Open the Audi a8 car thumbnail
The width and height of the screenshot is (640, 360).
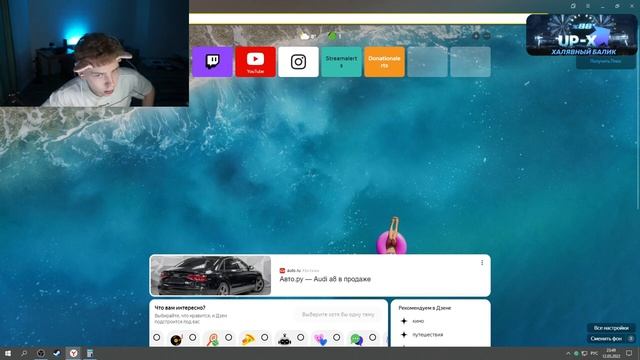(211, 276)
